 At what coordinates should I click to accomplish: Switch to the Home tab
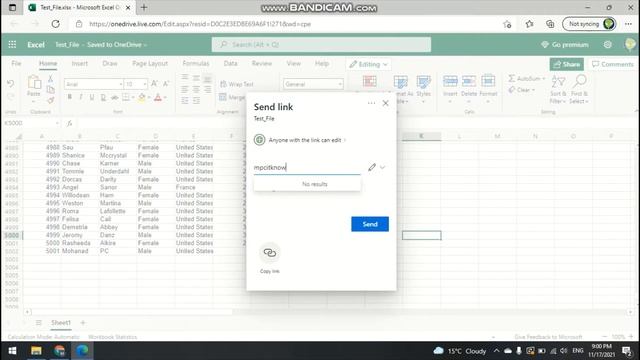tap(48, 64)
